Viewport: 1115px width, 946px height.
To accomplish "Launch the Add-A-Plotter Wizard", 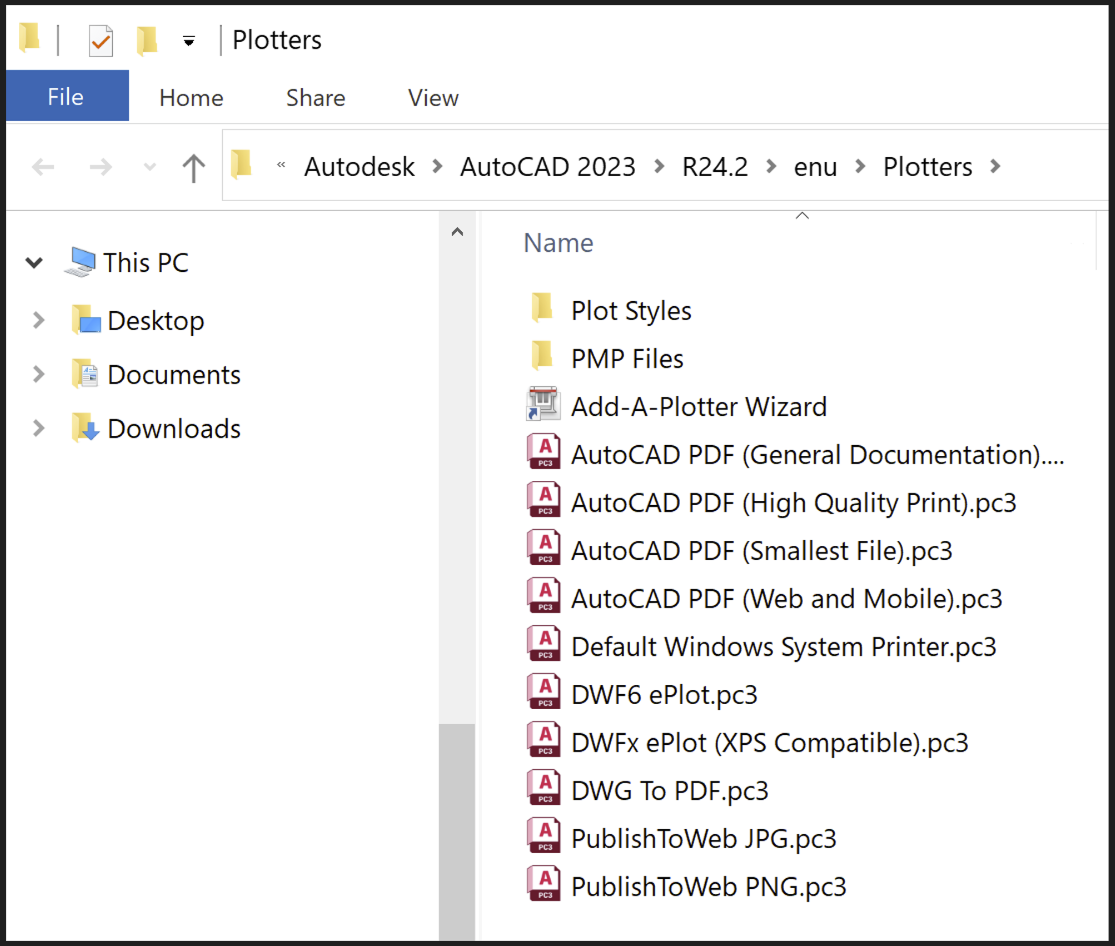I will [698, 406].
